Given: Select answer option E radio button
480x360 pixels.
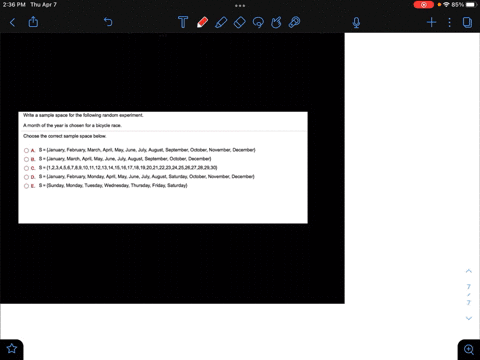Looking at the screenshot, I should click(x=26, y=186).
